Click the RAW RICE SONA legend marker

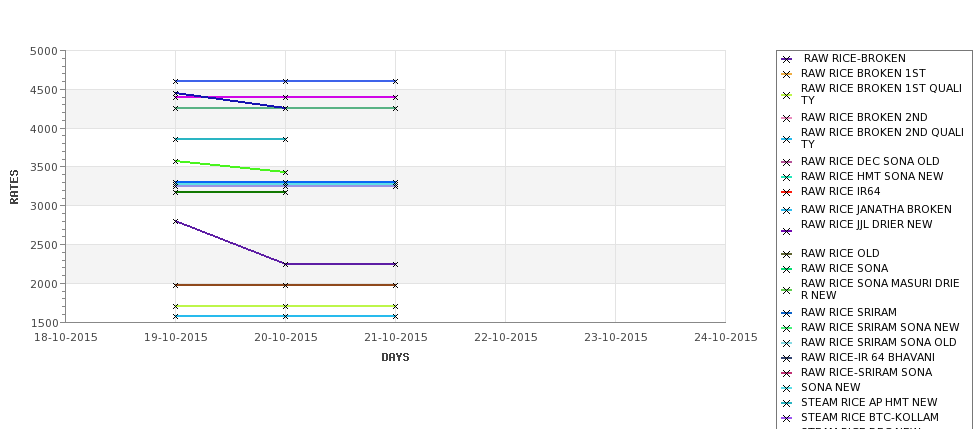tap(786, 269)
